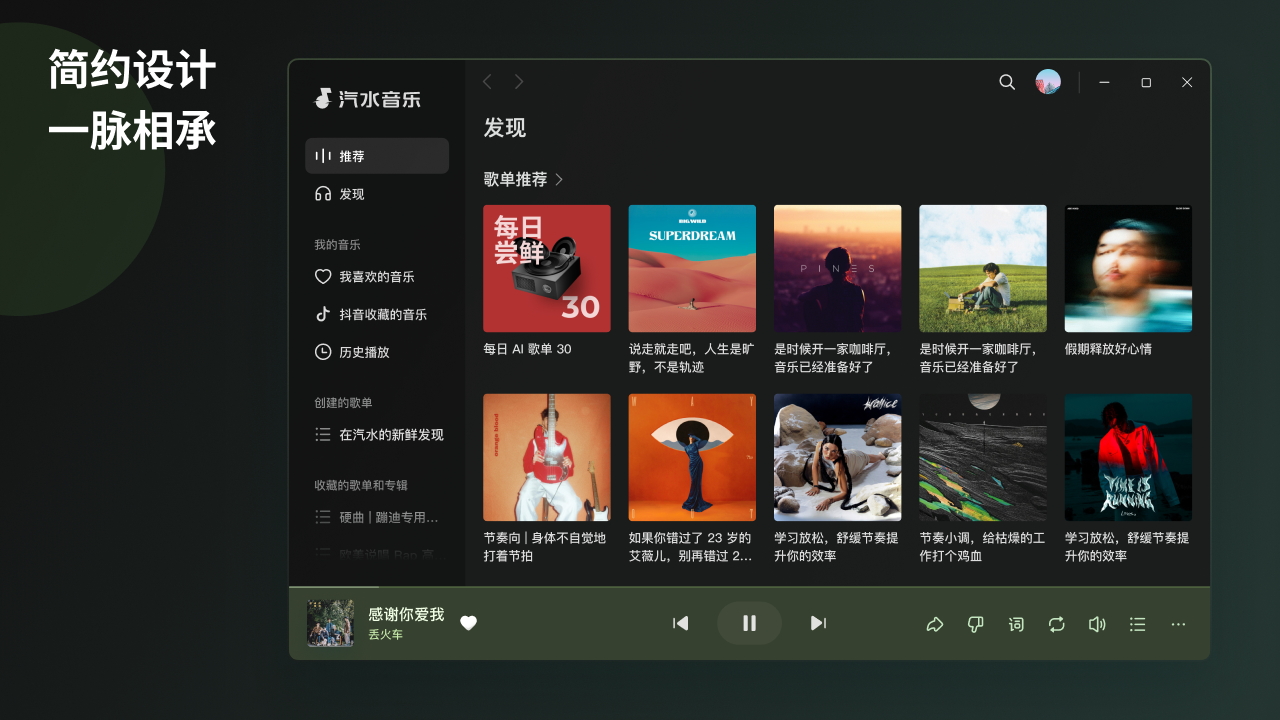Click the 我喜欢的音乐 heart icon
Image resolution: width=1280 pixels, height=720 pixels.
click(324, 276)
